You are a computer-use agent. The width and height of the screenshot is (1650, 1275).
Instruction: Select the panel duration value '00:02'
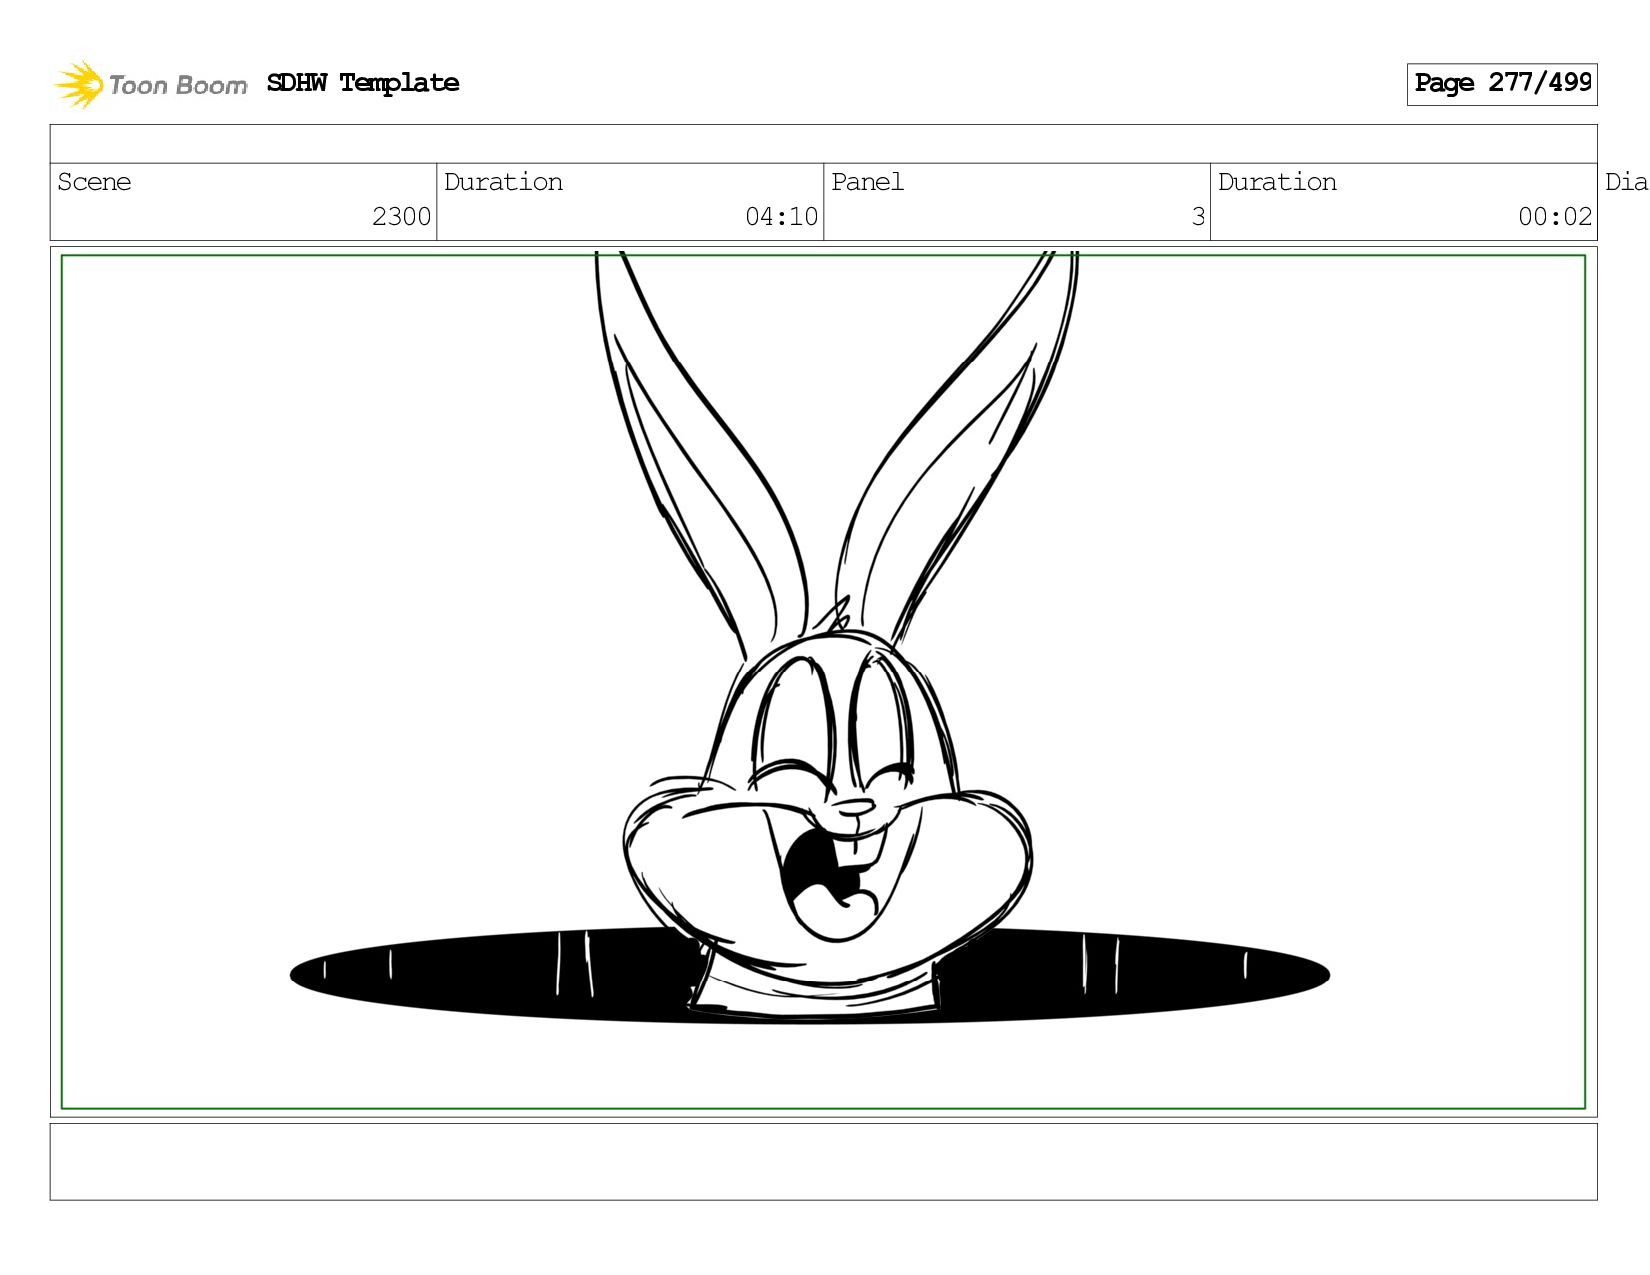1554,217
